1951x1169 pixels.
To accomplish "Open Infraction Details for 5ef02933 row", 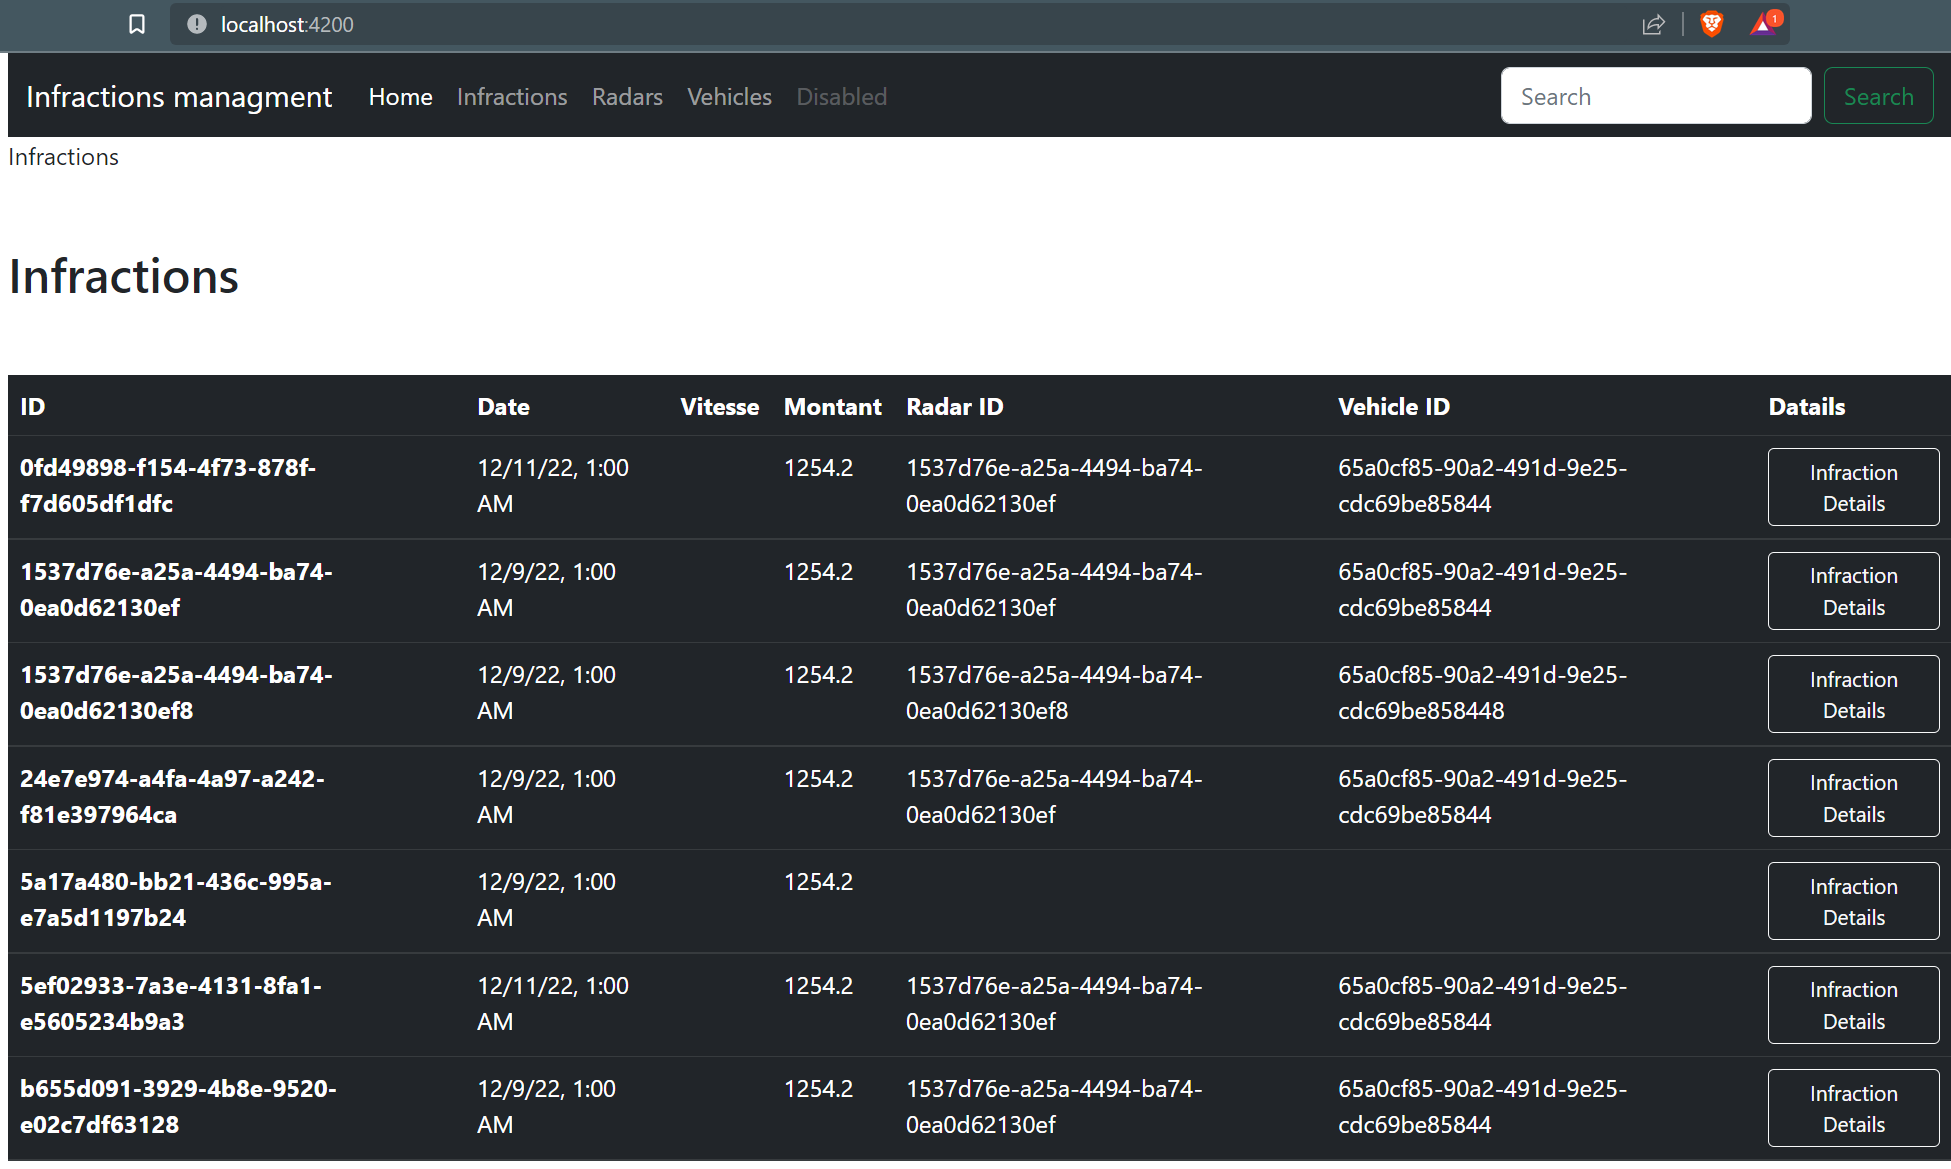I will [x=1853, y=1005].
